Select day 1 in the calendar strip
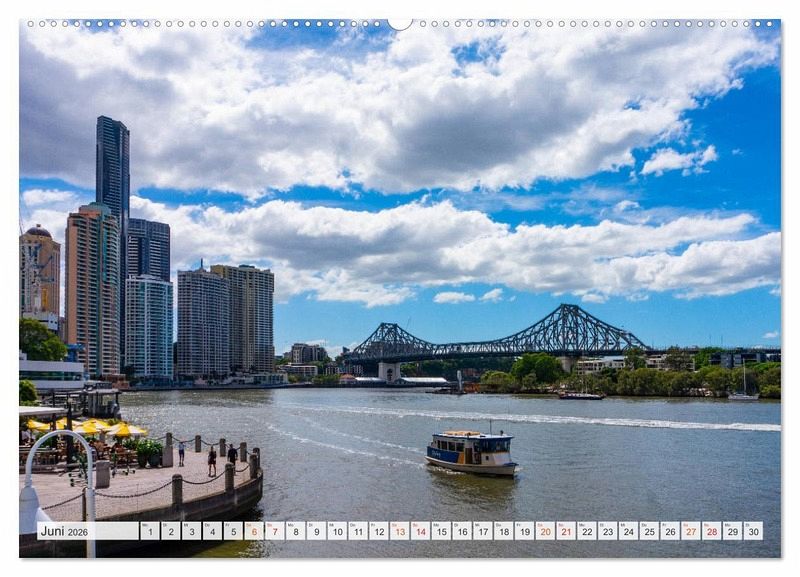 point(149,531)
